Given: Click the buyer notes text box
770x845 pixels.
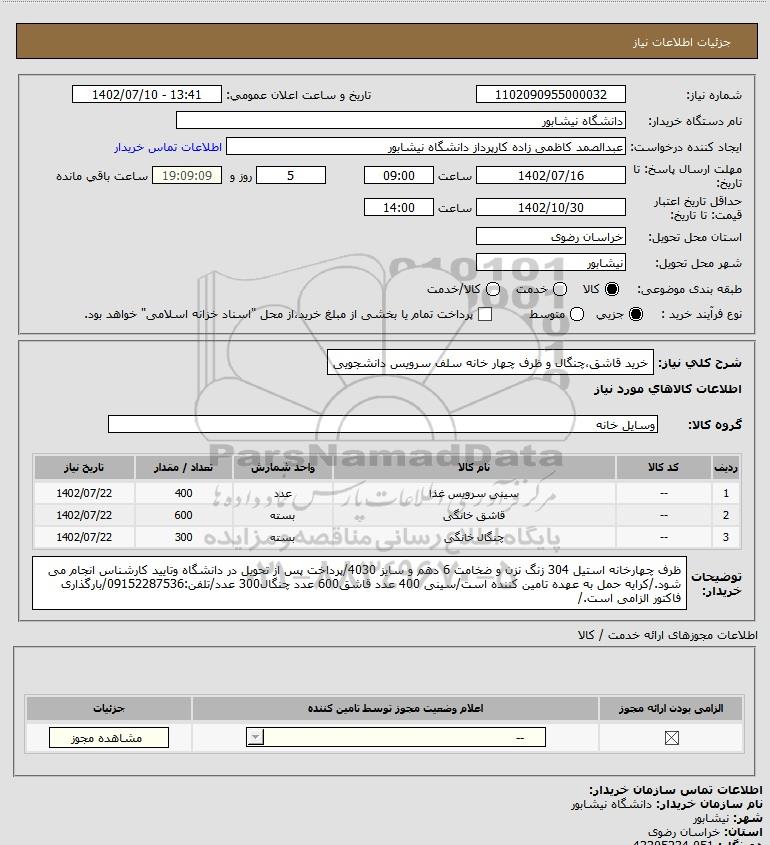Looking at the screenshot, I should 359,583.
